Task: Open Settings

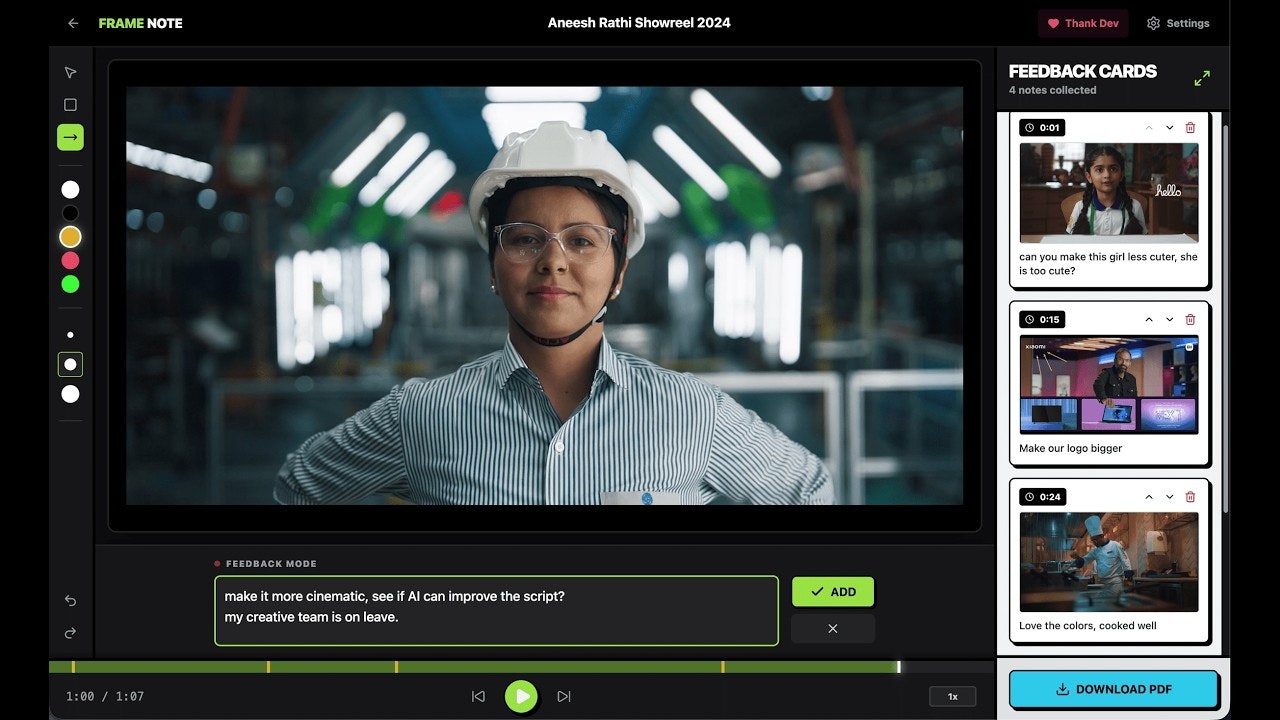Action: (1178, 23)
